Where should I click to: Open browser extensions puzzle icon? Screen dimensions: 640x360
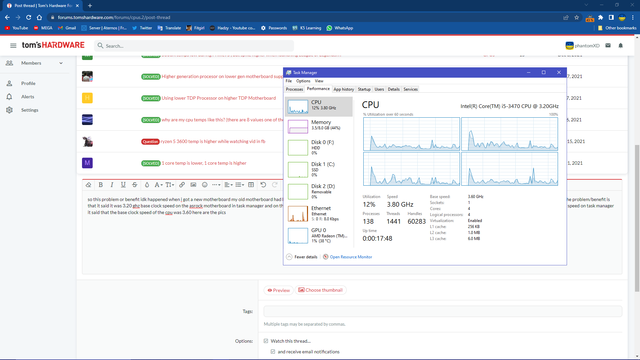point(600,18)
